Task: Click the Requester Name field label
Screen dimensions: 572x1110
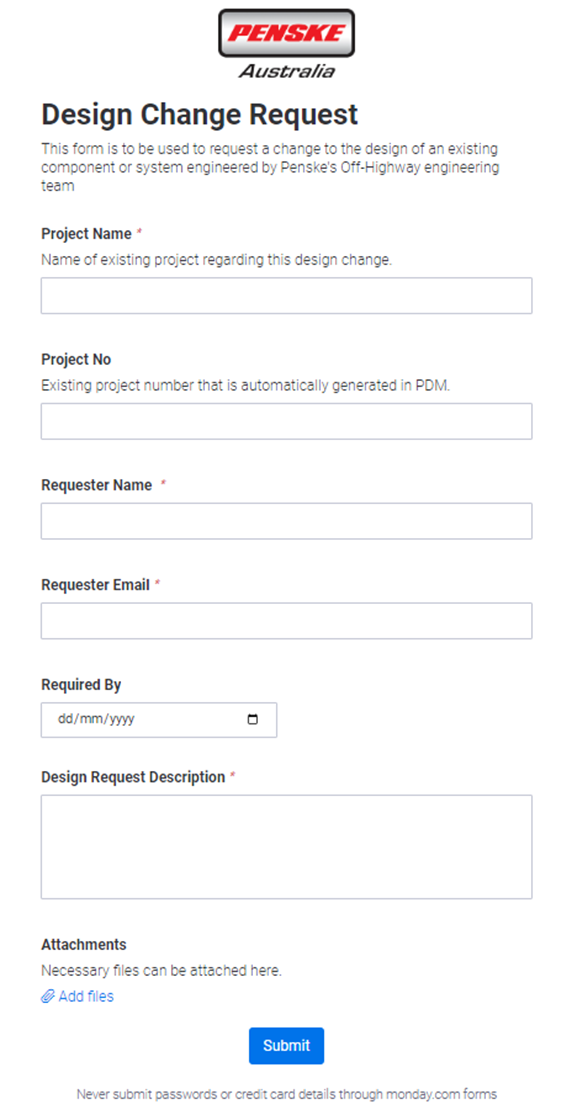Action: point(96,485)
